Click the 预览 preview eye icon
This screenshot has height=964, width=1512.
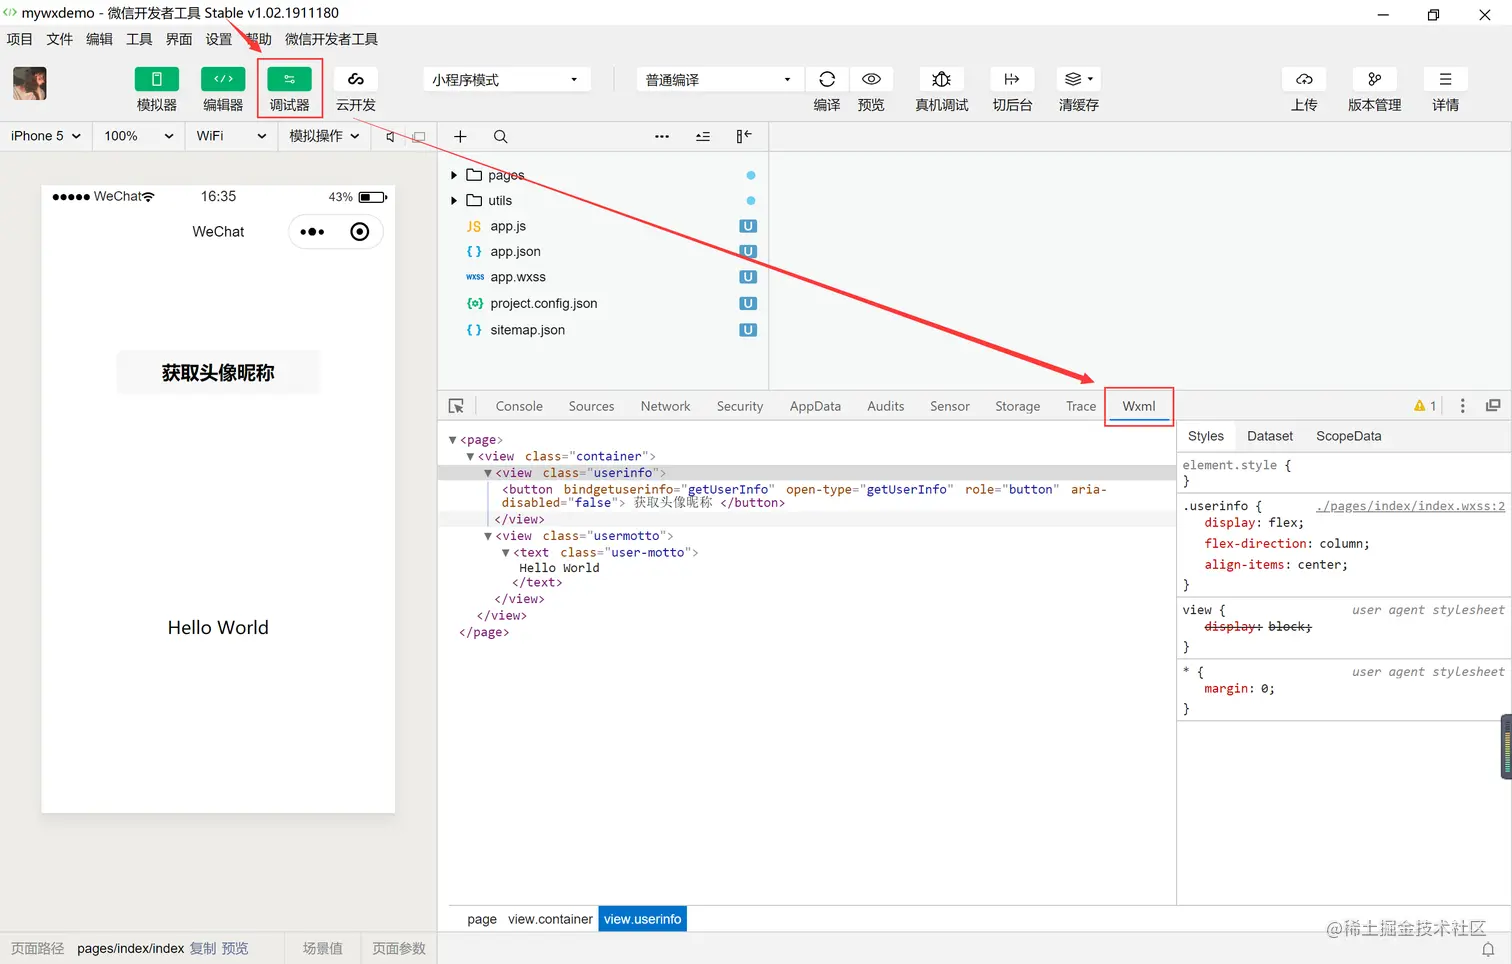871,80
